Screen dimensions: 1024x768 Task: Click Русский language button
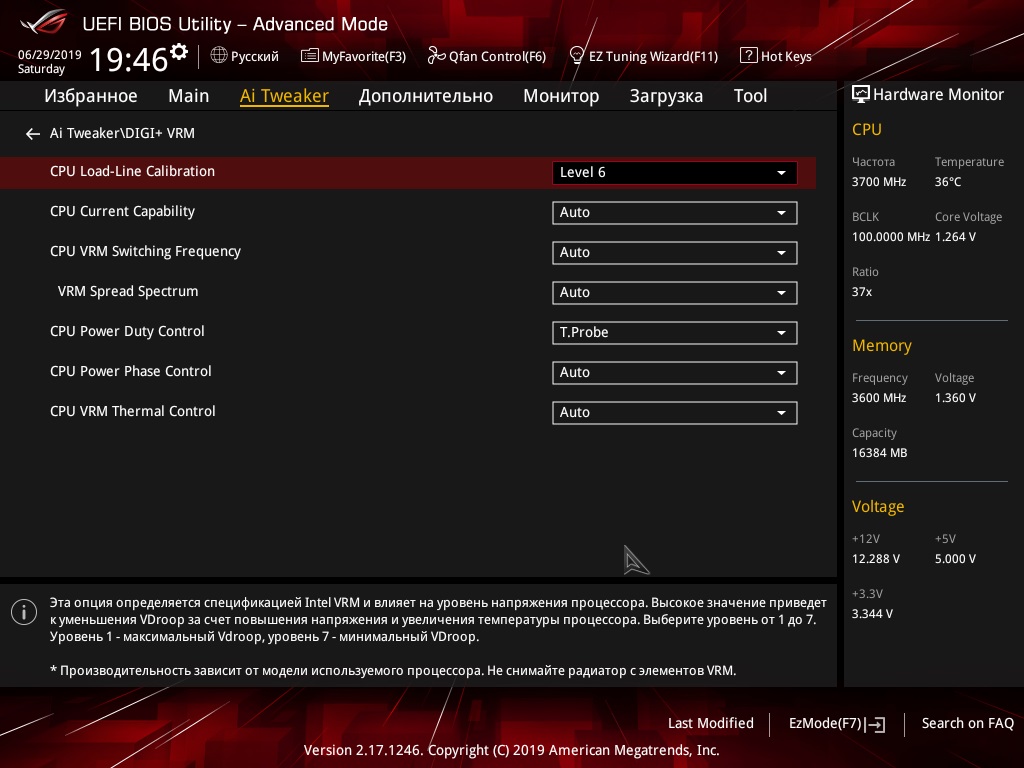click(255, 56)
